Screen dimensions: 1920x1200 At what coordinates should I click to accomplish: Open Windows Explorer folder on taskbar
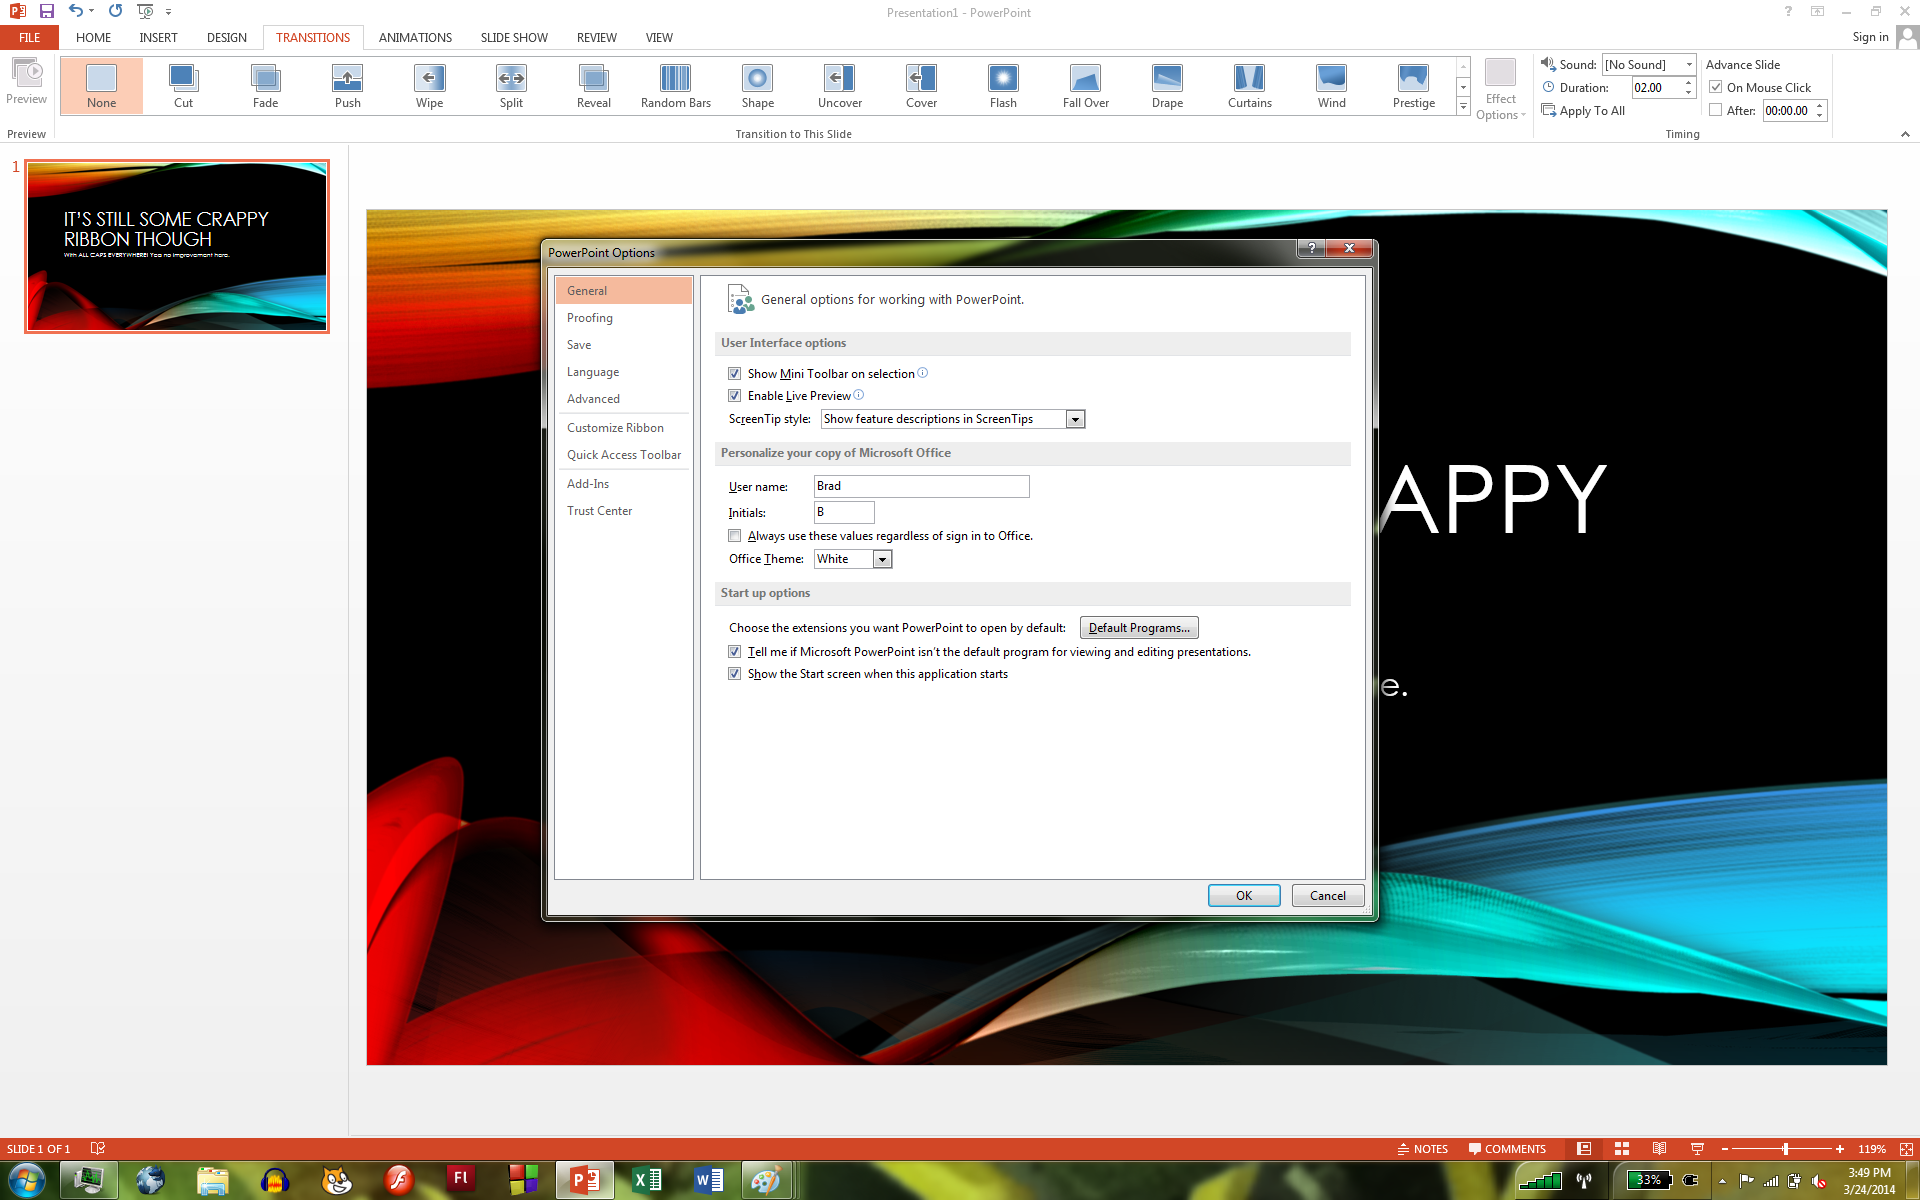tap(212, 1180)
